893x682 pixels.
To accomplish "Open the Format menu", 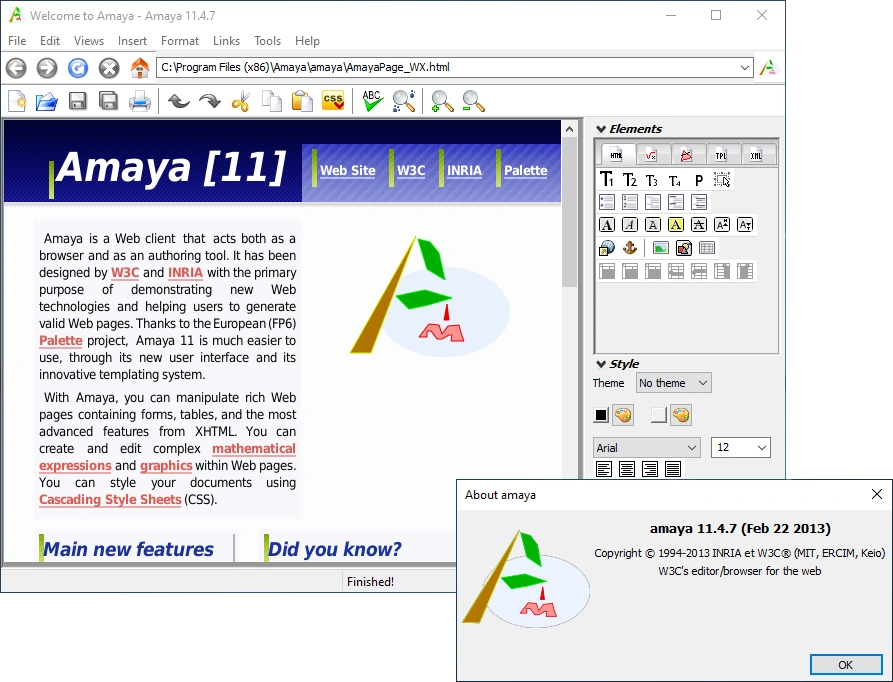I will tap(180, 41).
